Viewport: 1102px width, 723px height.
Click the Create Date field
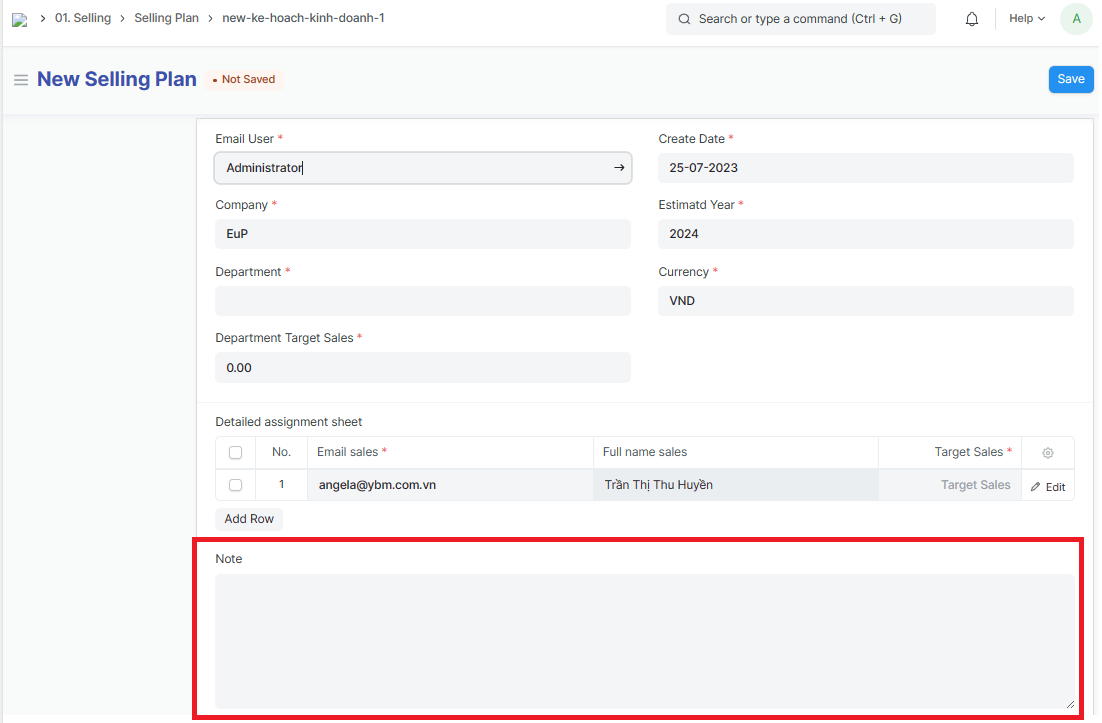[865, 168]
